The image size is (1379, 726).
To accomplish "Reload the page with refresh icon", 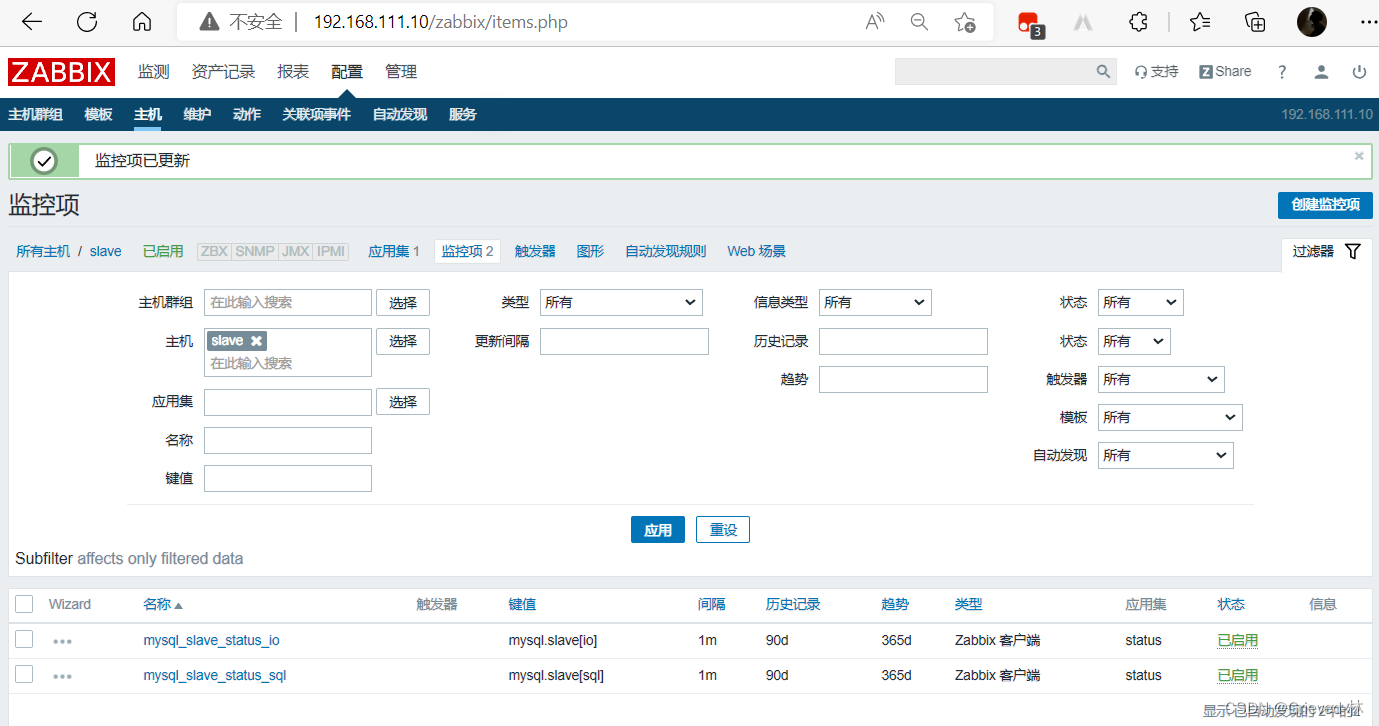I will [x=87, y=22].
